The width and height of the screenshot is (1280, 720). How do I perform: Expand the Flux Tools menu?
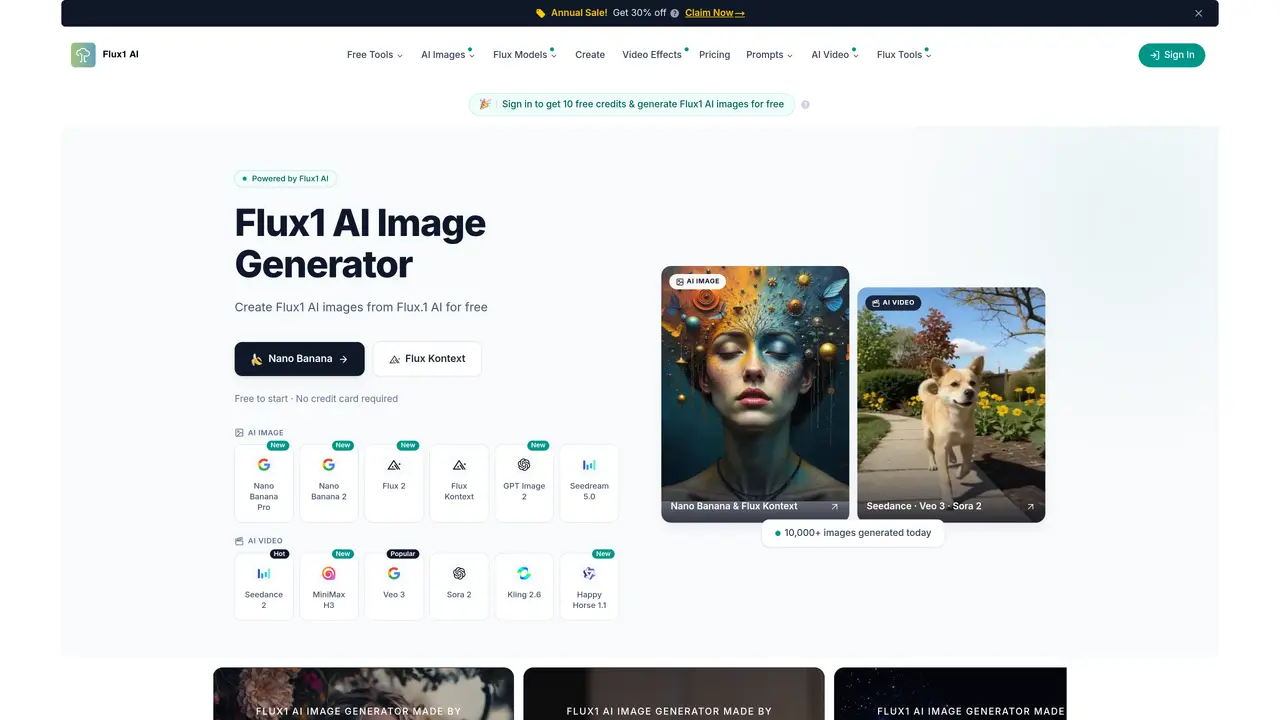(x=903, y=55)
